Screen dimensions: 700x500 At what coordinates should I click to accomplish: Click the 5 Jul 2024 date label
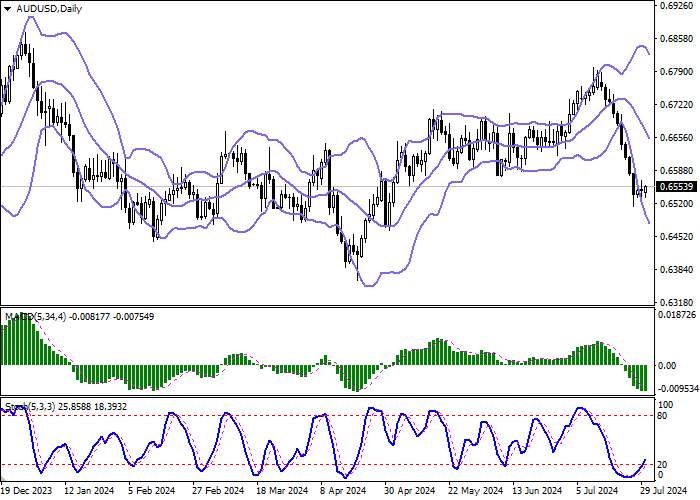coord(596,491)
